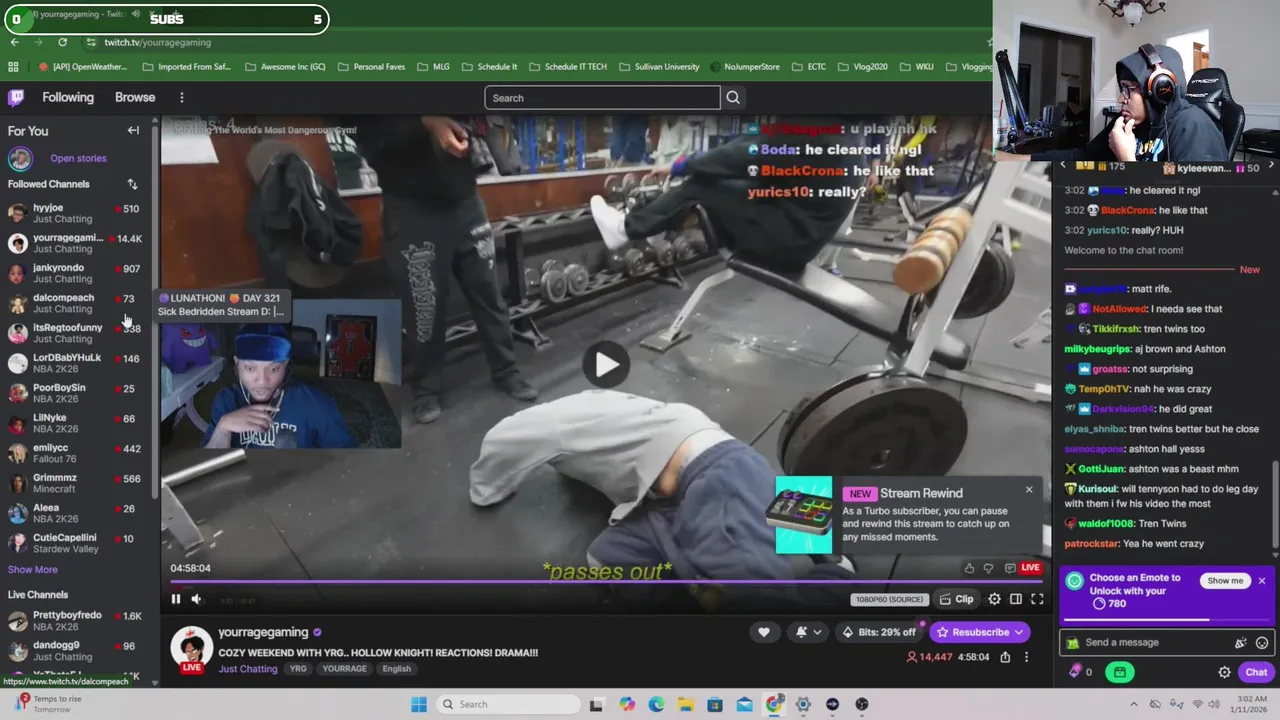Close the Stream Rewind popup

[1029, 490]
